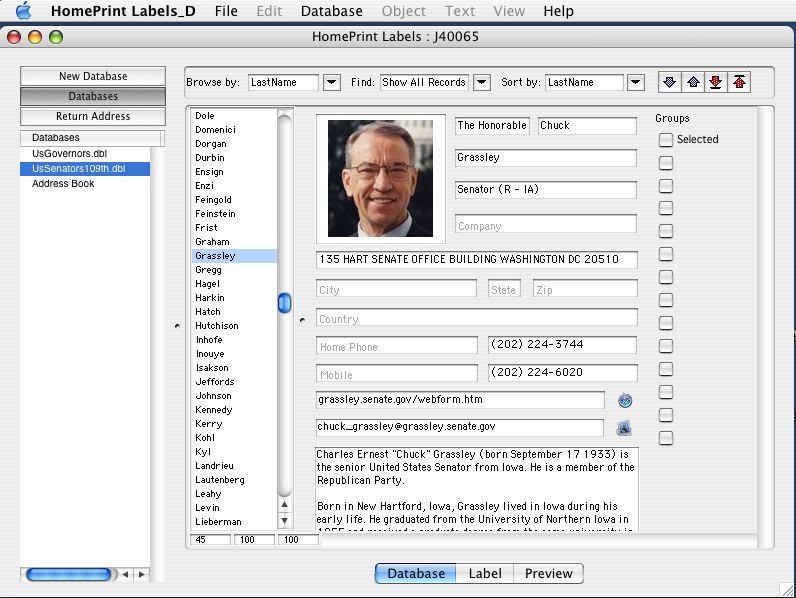
Task: Click the New Database button
Action: [x=93, y=76]
